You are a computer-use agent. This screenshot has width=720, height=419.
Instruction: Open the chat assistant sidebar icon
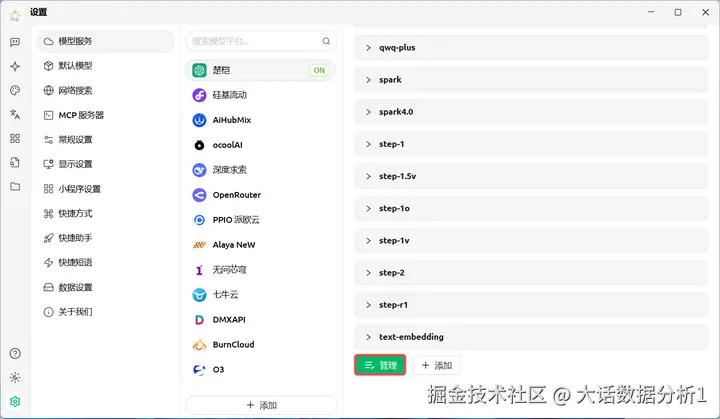[x=15, y=42]
